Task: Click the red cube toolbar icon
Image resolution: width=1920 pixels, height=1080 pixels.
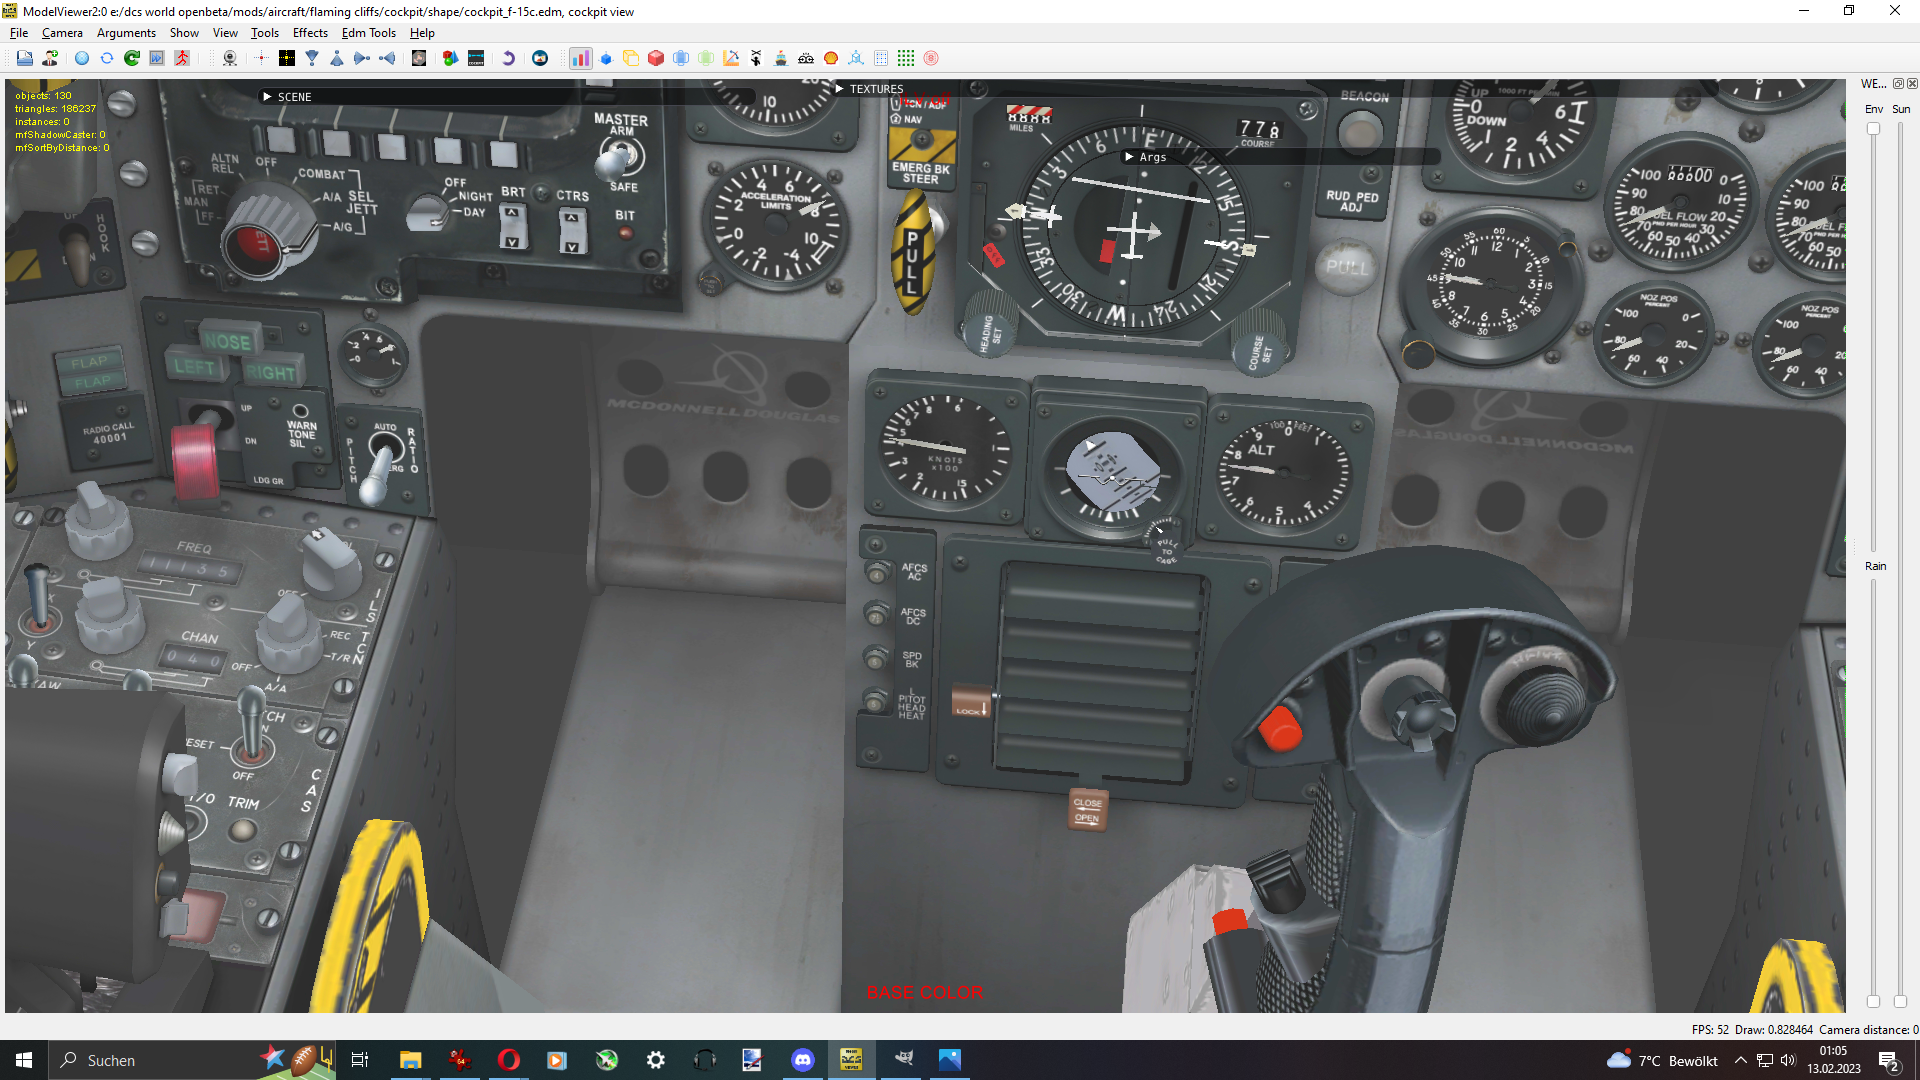Action: [x=656, y=58]
